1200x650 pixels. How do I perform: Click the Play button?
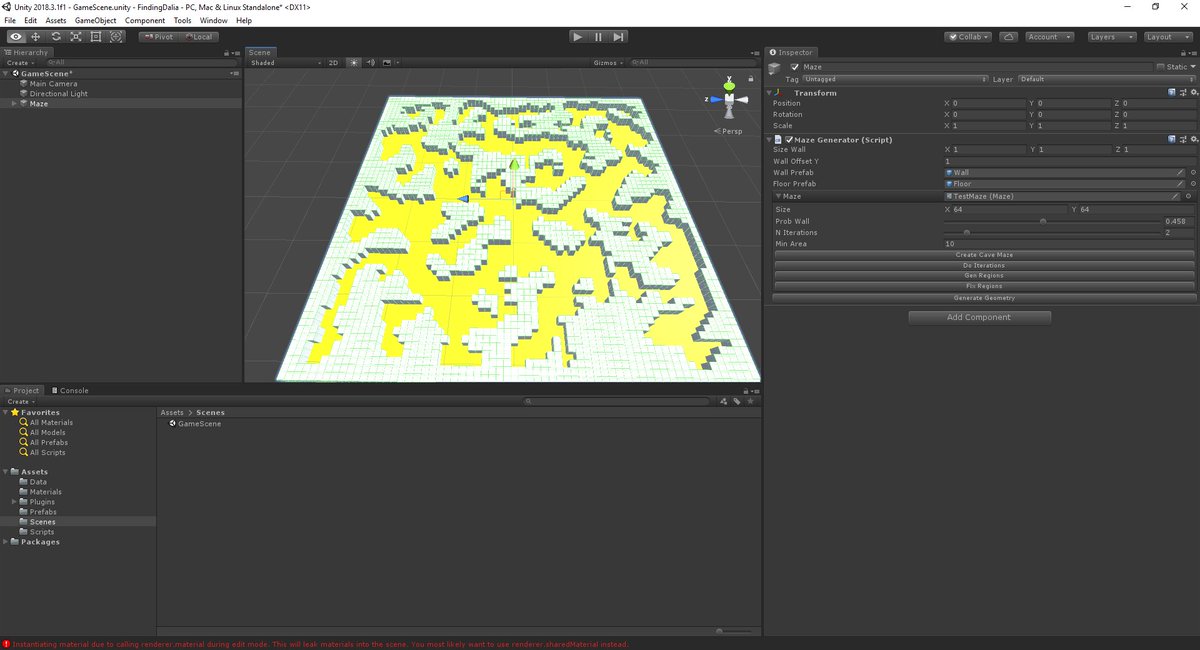(x=578, y=36)
